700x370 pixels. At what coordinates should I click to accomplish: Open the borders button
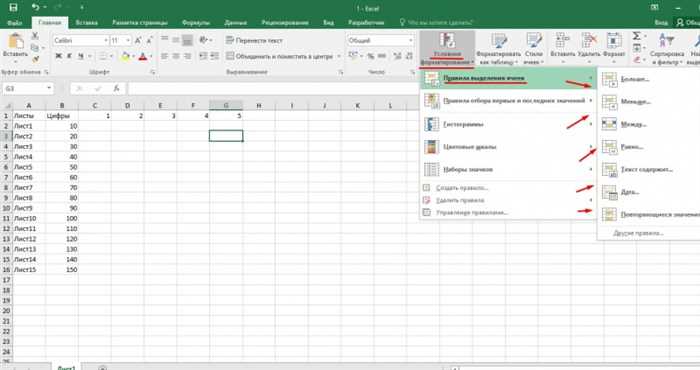pyautogui.click(x=102, y=56)
